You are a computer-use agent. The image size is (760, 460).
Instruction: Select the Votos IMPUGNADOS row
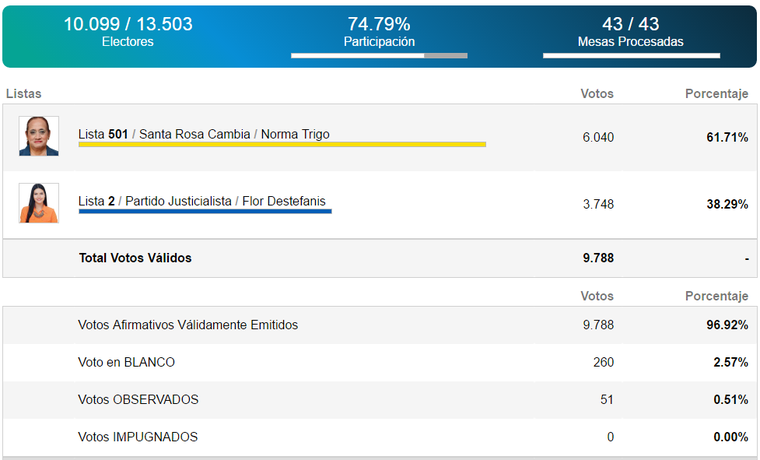(138, 437)
